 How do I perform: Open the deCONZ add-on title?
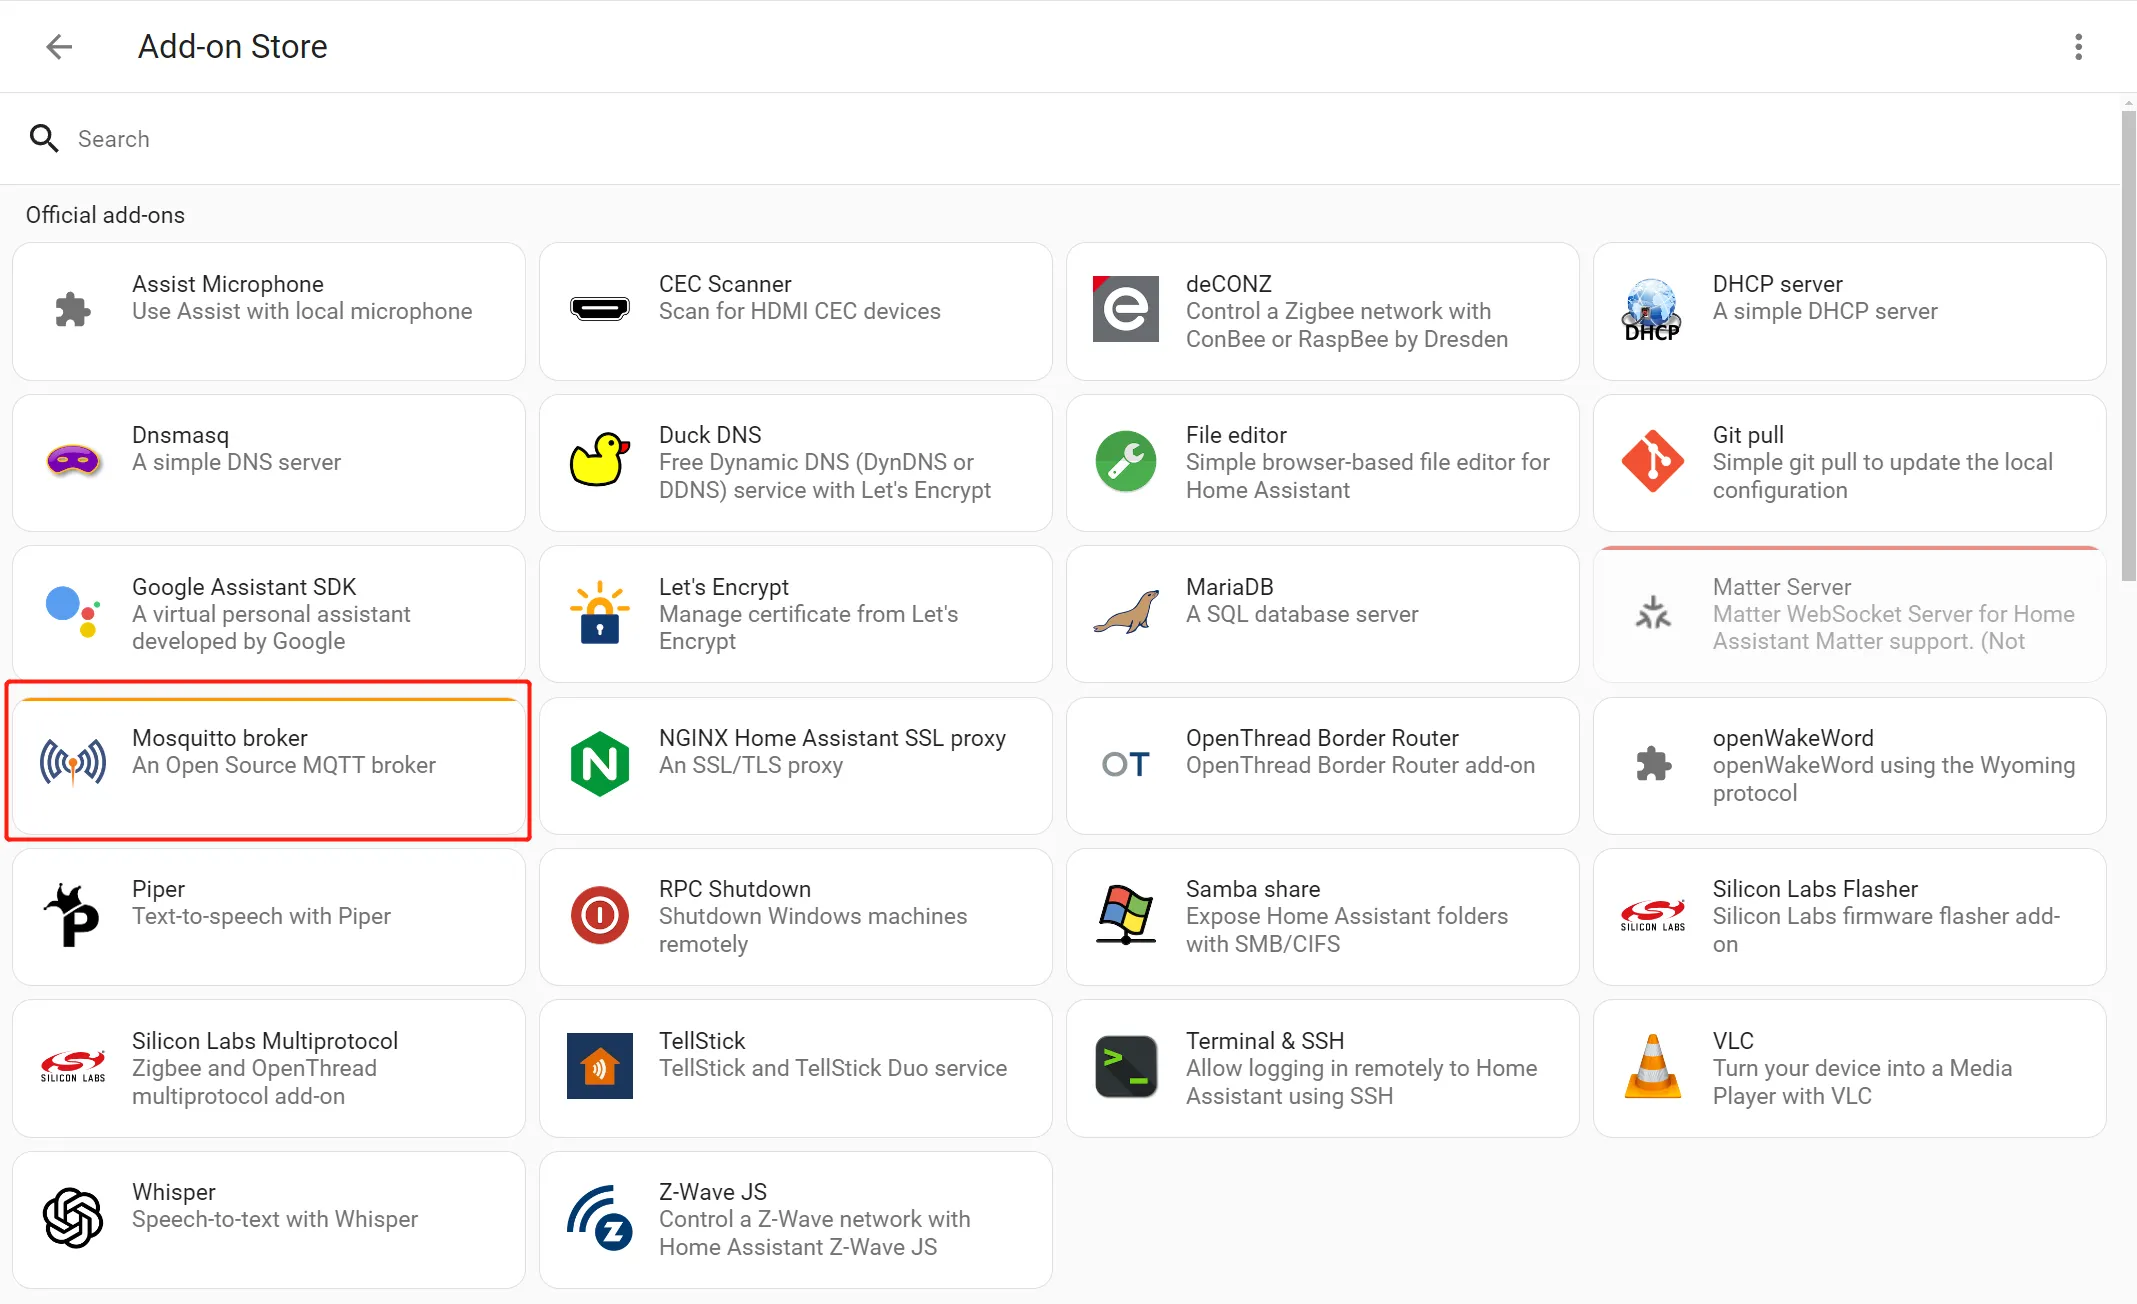point(1229,284)
